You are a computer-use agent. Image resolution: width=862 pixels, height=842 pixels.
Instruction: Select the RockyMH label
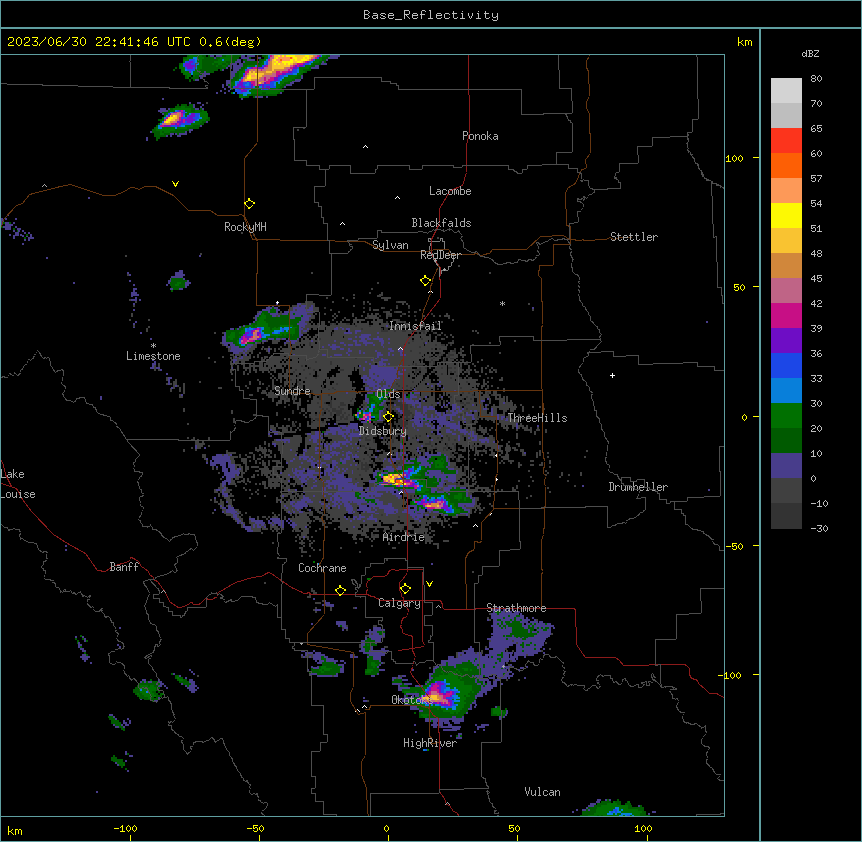pyautogui.click(x=245, y=227)
